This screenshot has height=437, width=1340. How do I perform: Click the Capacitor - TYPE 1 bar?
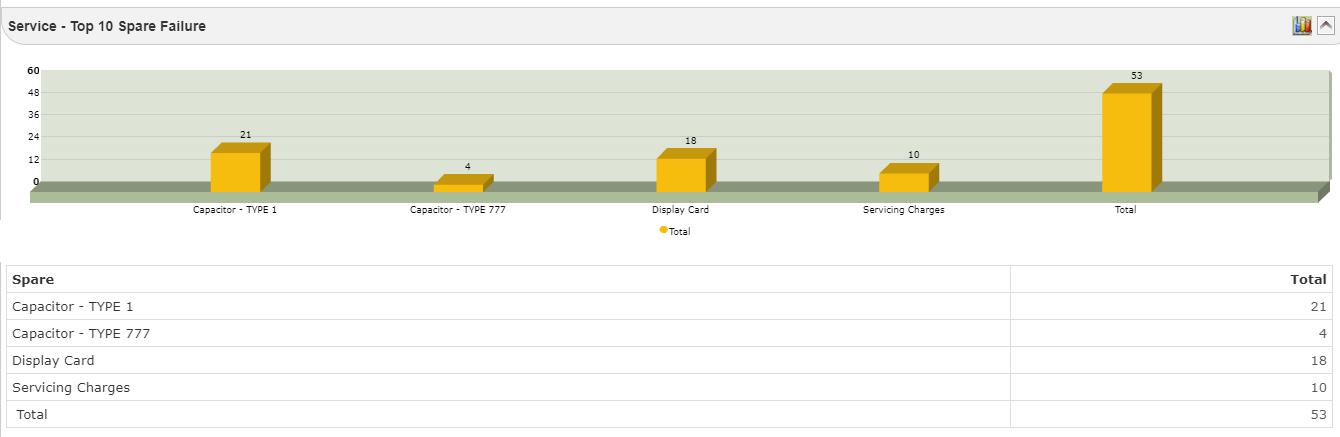click(240, 167)
